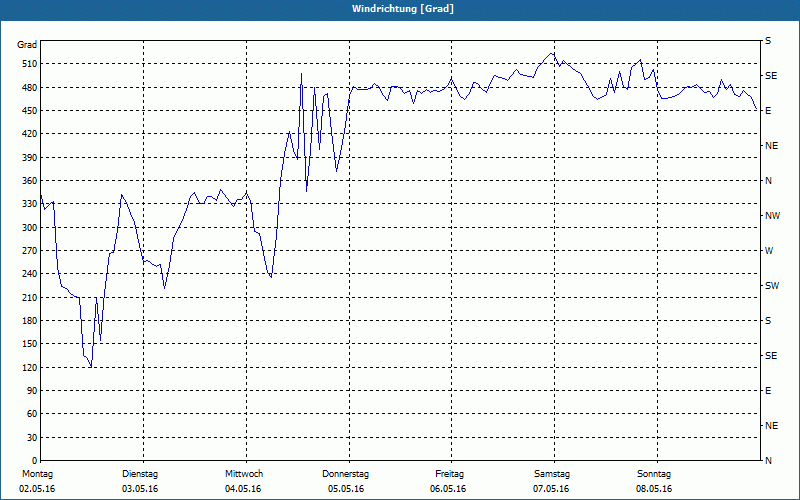Click the E compass label level with 450
The image size is (800, 500).
(x=768, y=111)
